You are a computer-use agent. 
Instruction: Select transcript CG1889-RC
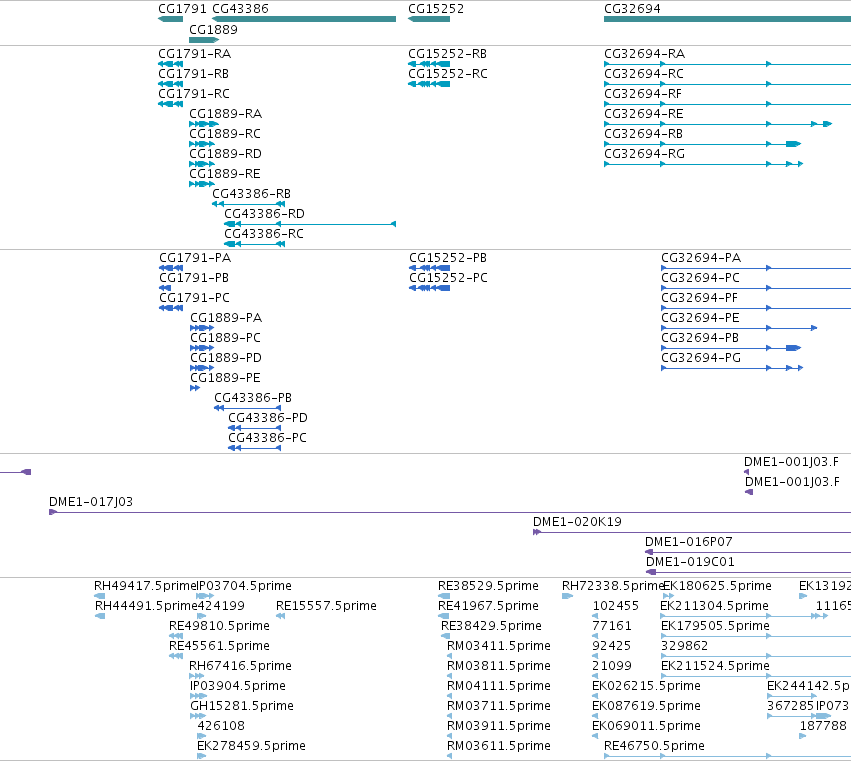tap(225, 134)
